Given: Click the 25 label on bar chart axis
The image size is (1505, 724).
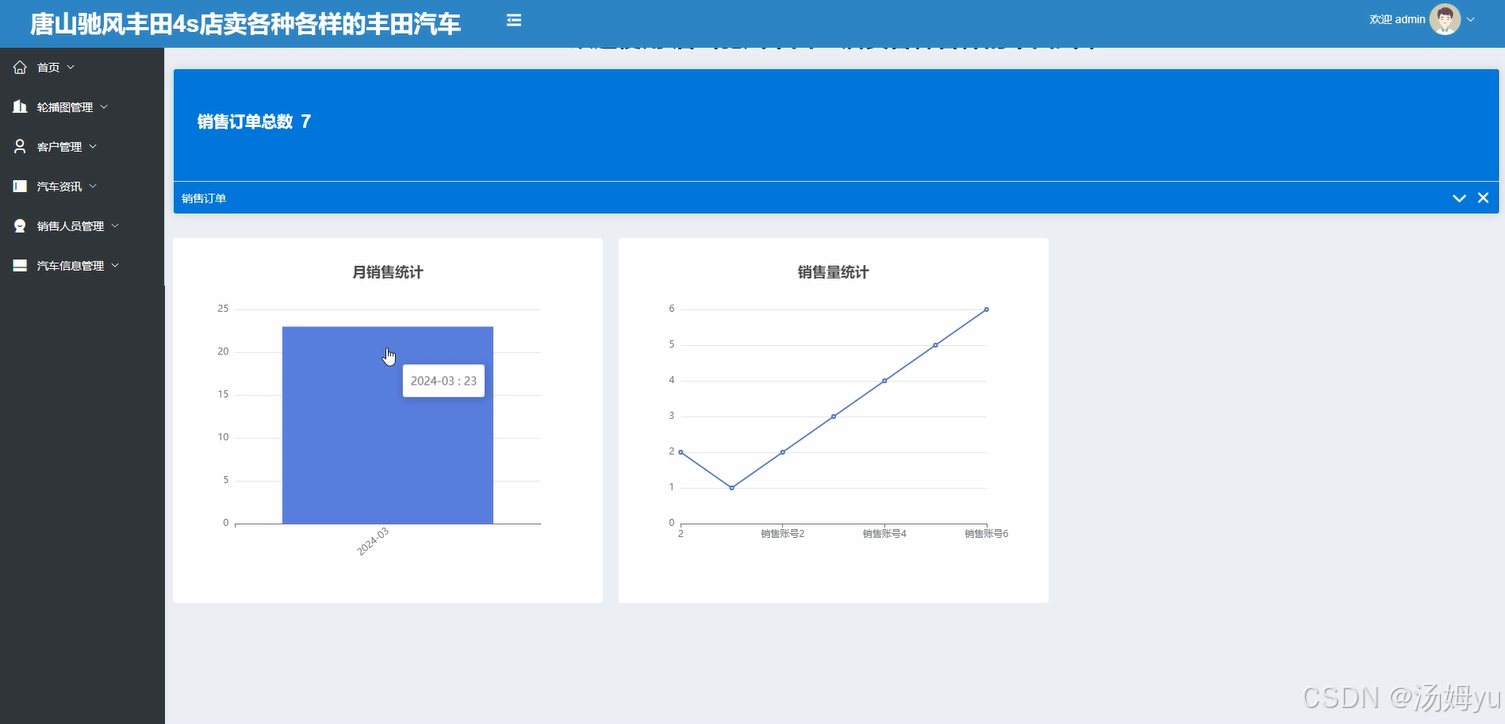Looking at the screenshot, I should [x=223, y=309].
